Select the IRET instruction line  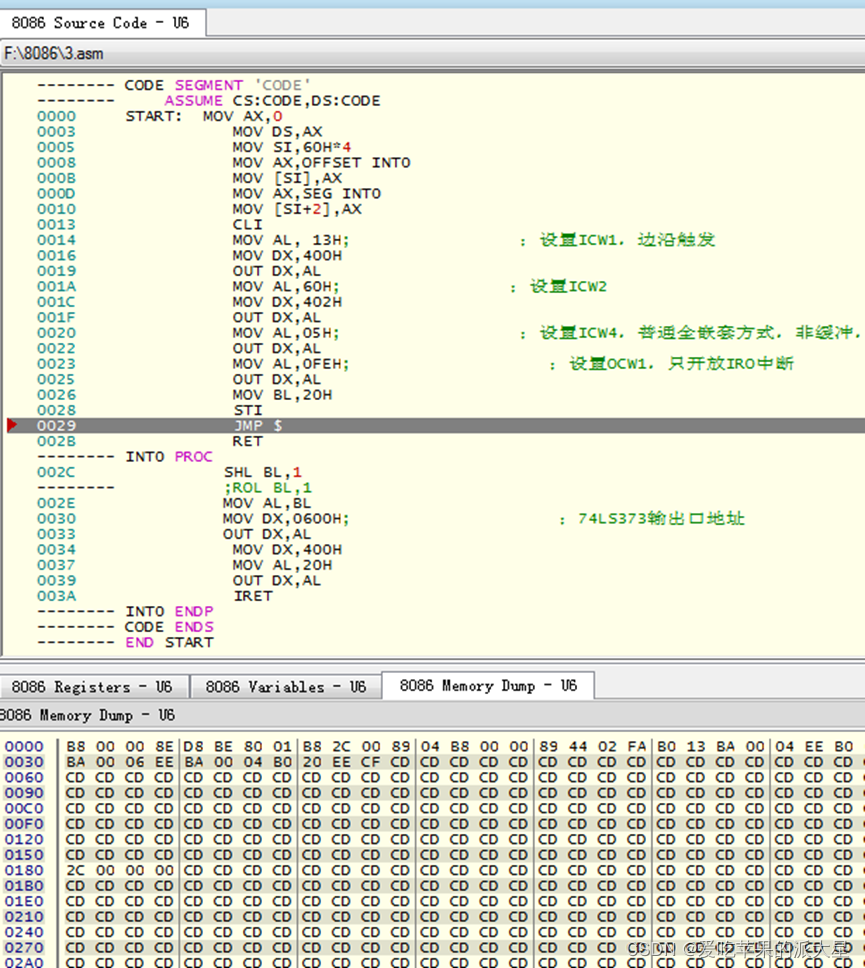(x=253, y=595)
